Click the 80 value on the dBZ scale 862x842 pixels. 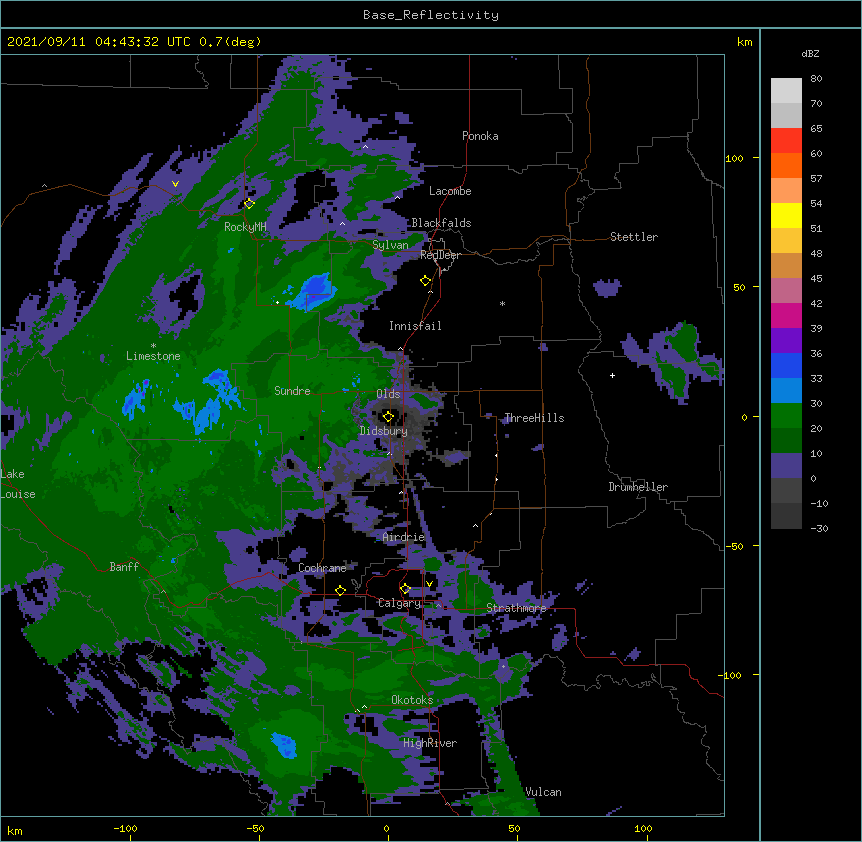pos(816,79)
